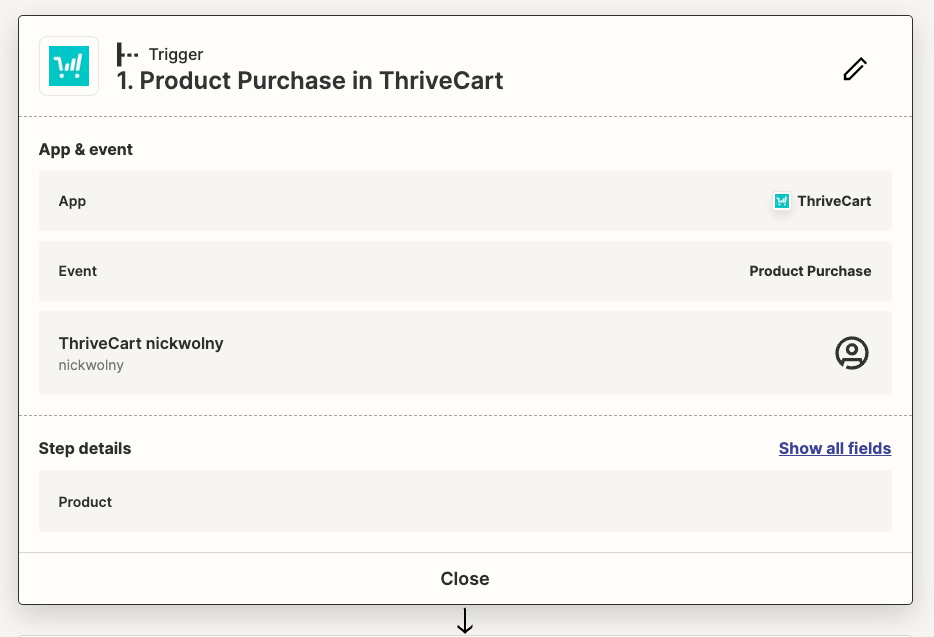The width and height of the screenshot is (934, 637).
Task: Click the nickwolny account subtitle
Action: tap(91, 365)
